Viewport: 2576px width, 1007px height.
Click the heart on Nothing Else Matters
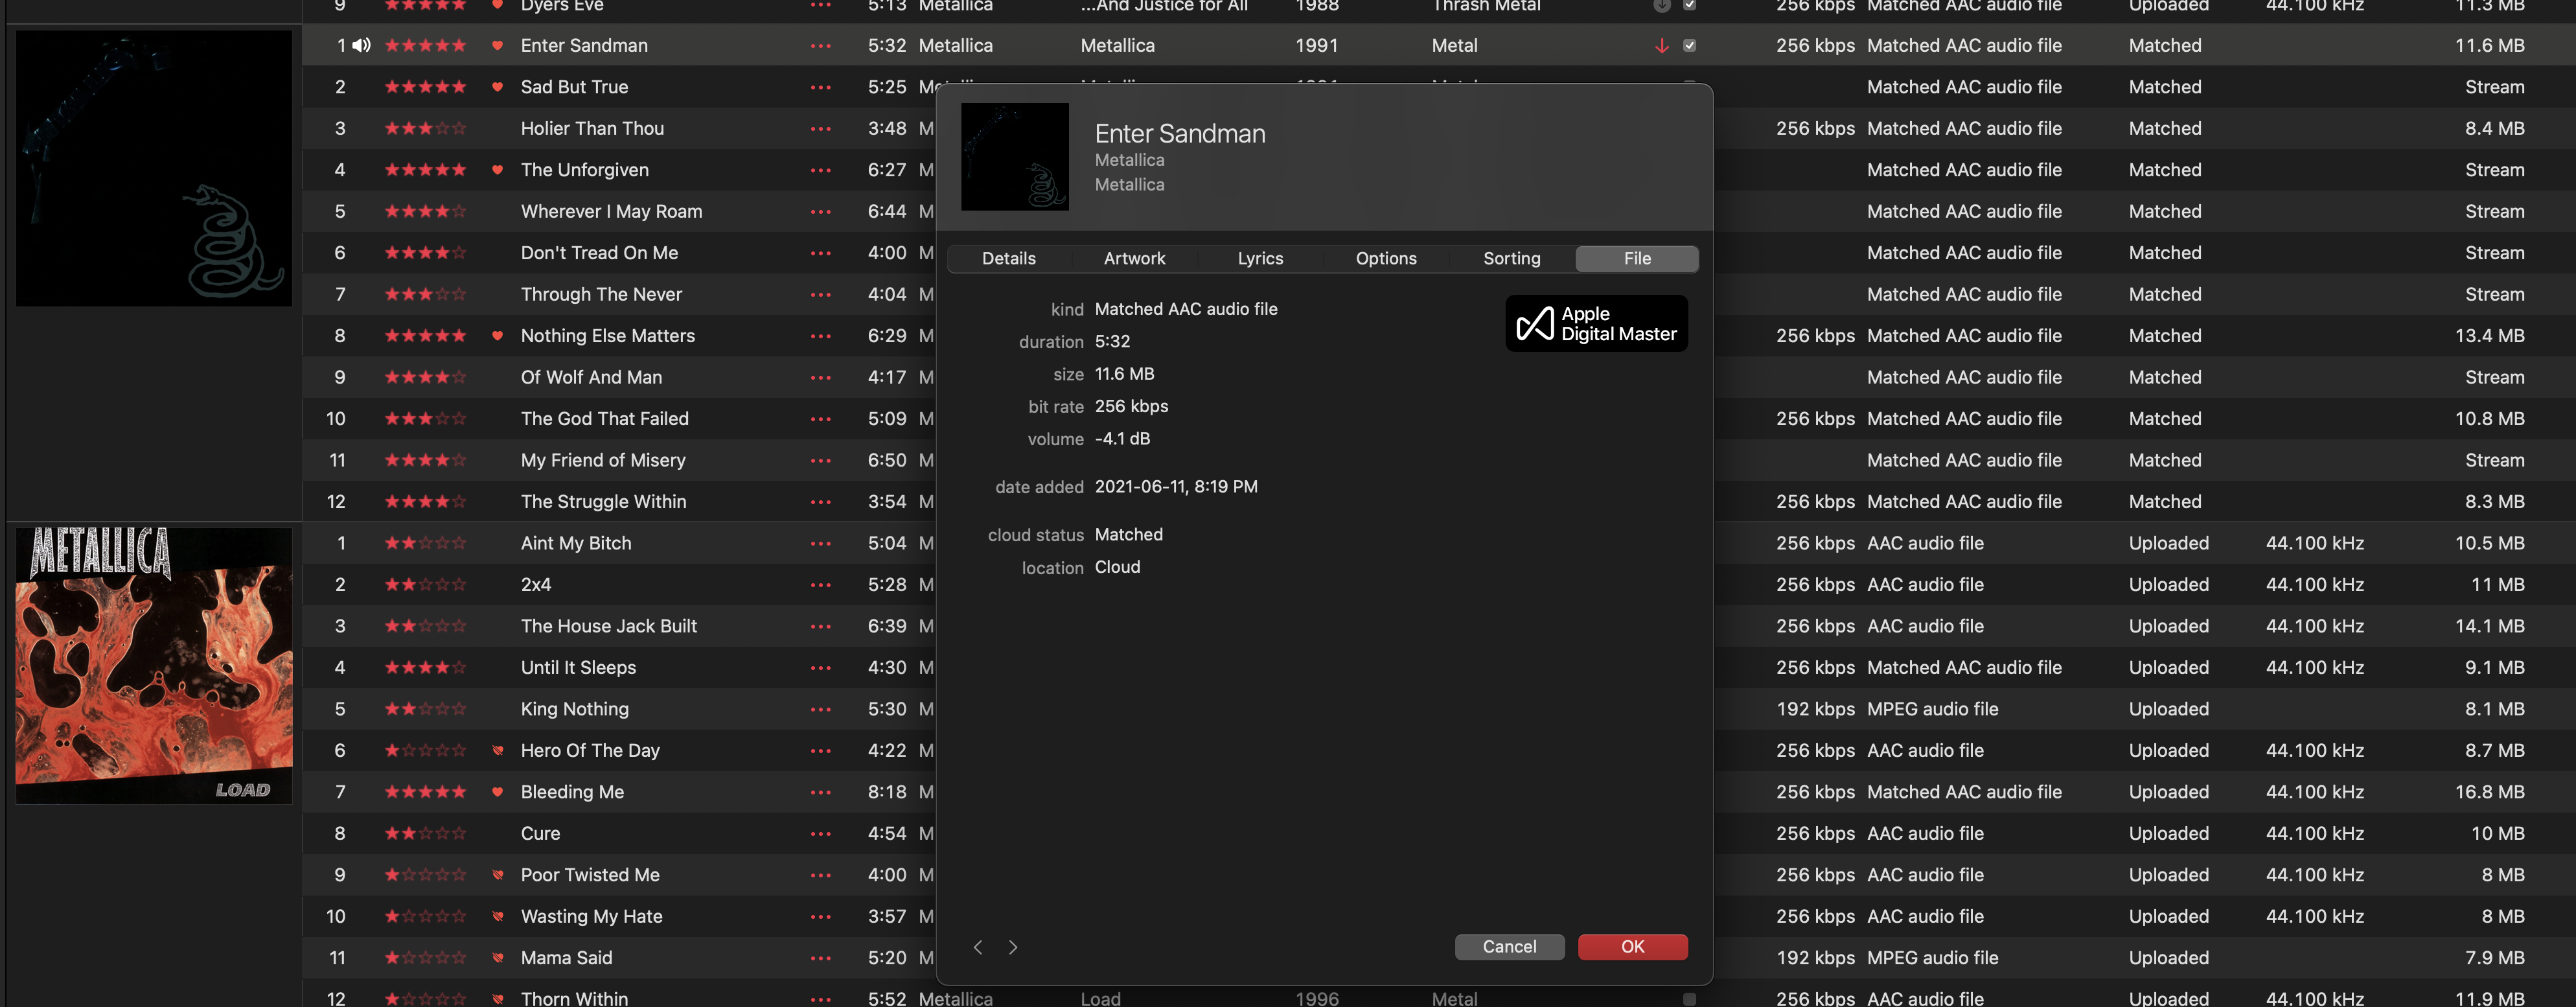coord(497,336)
